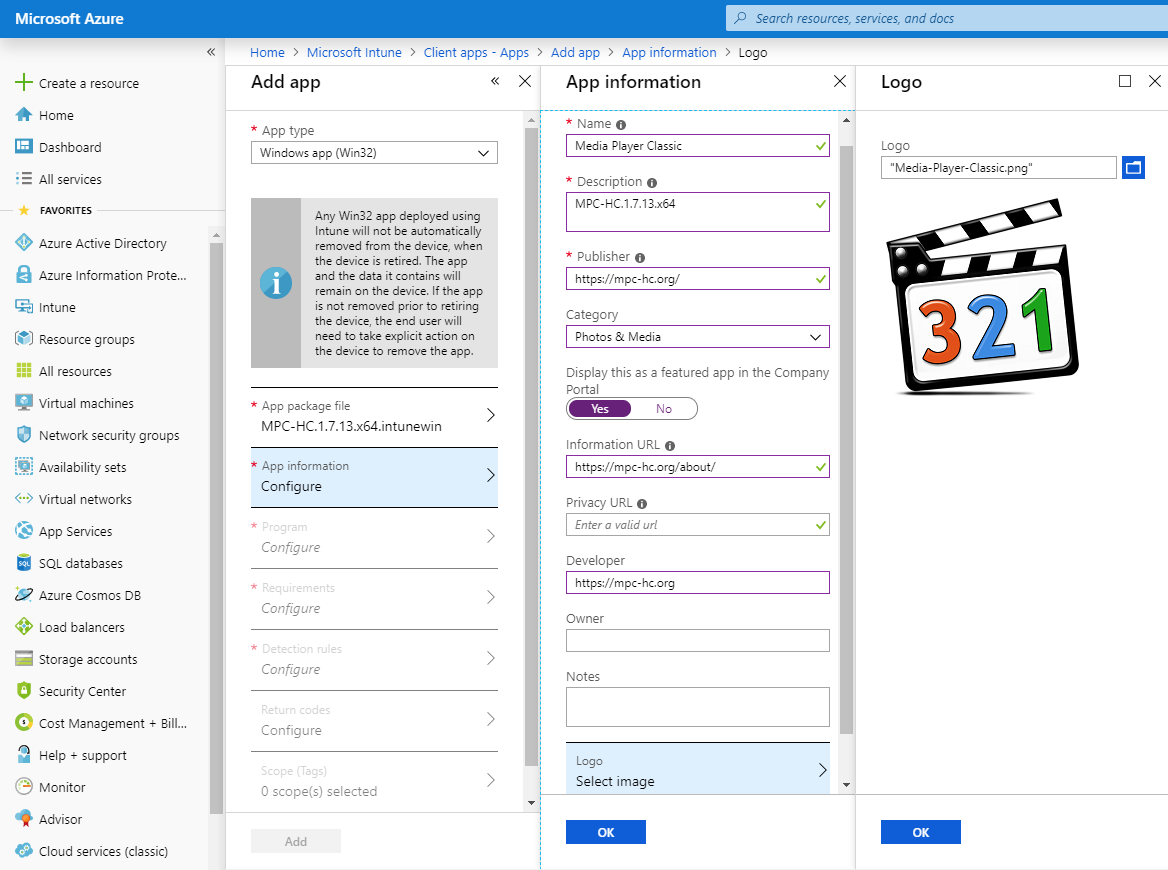The image size is (1168, 870).
Task: Click the Information URL field
Action: [x=697, y=467]
